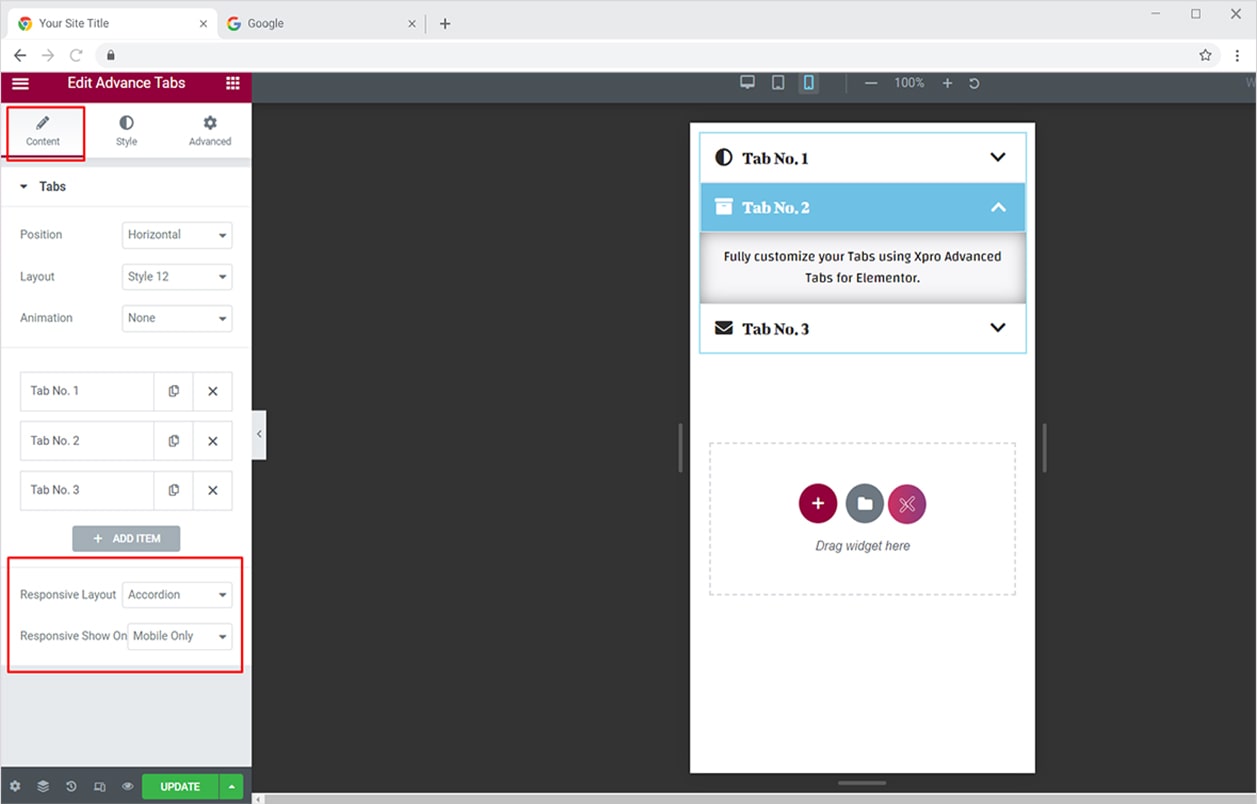Expand Tab No. 1 accordion in preview
The height and width of the screenshot is (804, 1257).
pyautogui.click(x=863, y=158)
